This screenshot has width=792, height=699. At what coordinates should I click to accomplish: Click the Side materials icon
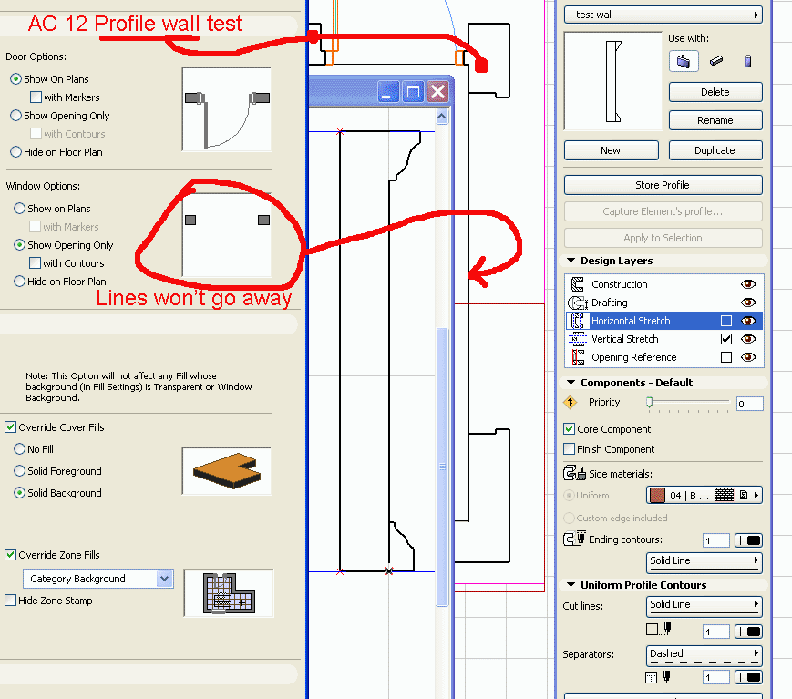pyautogui.click(x=574, y=473)
